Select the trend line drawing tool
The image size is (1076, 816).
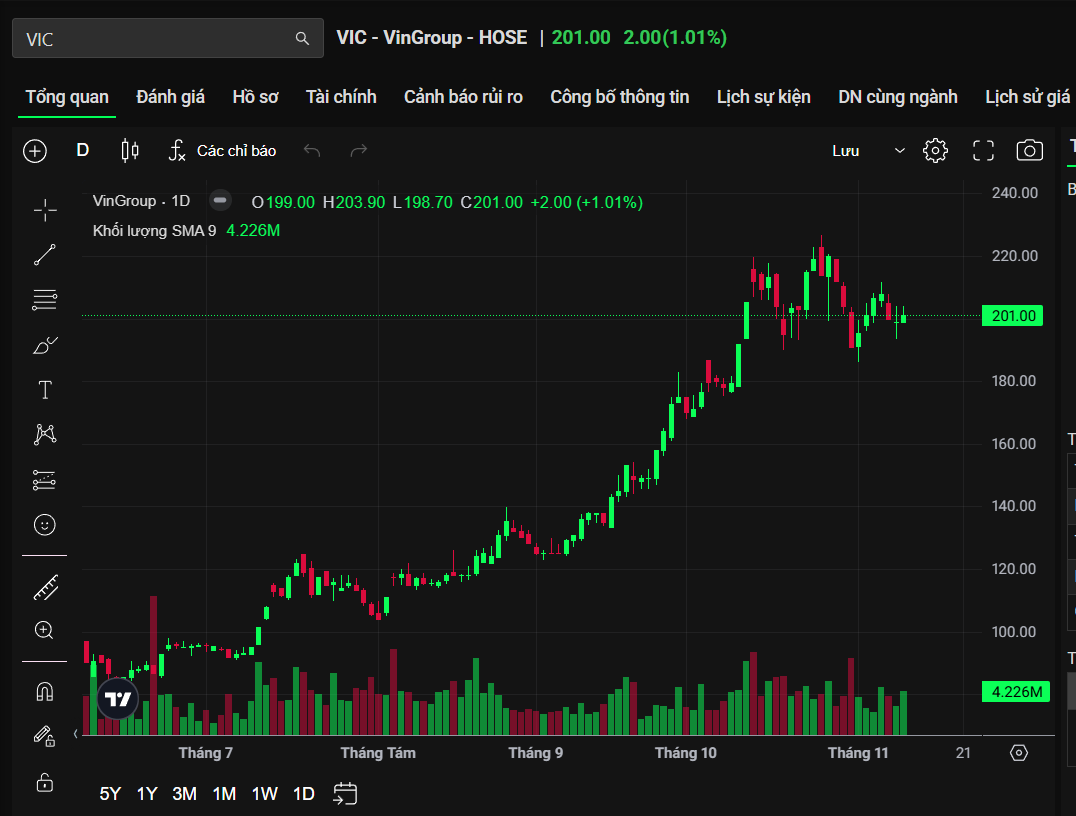tap(45, 255)
